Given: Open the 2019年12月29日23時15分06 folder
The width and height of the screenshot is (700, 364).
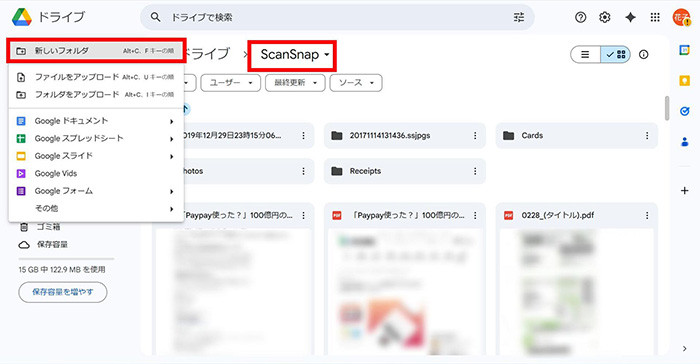Looking at the screenshot, I should pos(248,135).
